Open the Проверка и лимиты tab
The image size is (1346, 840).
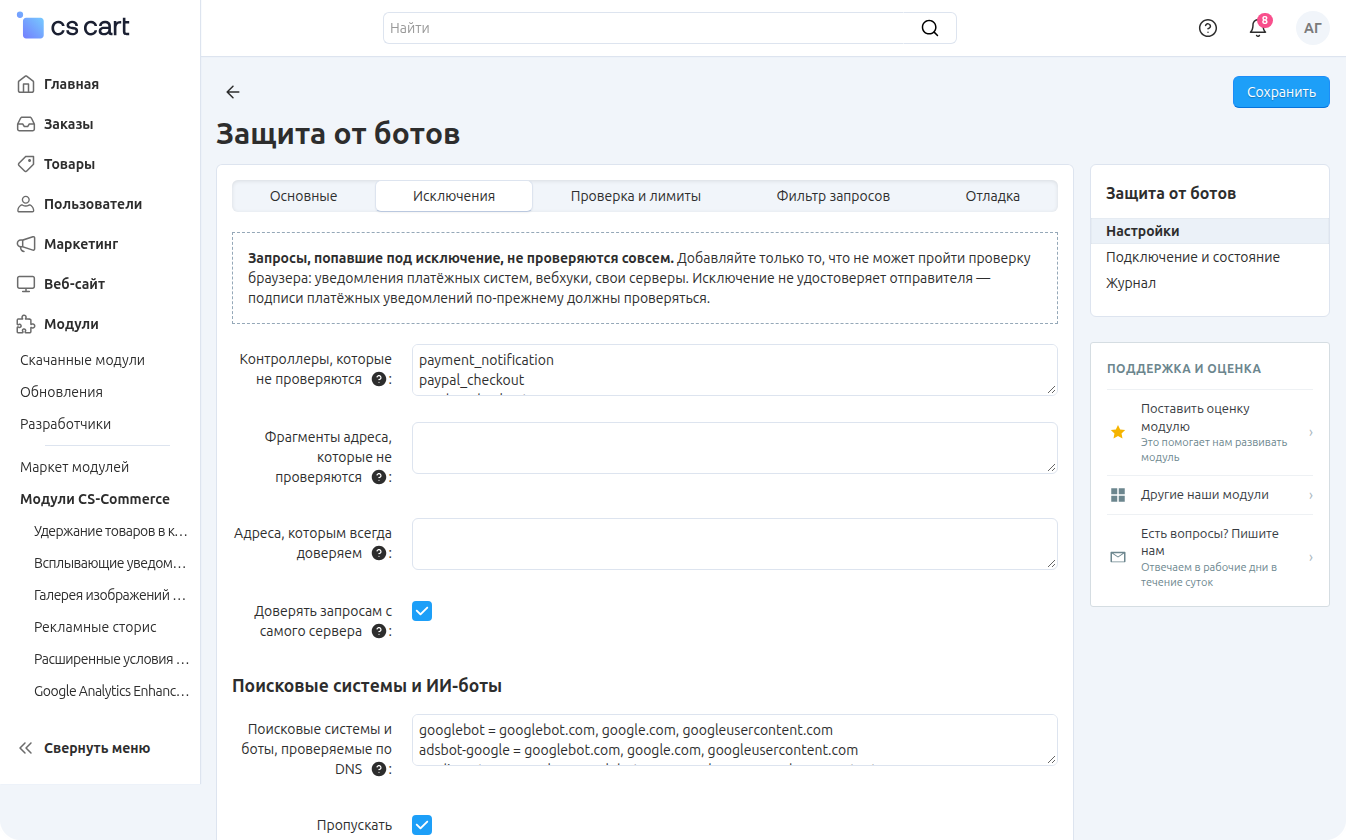(x=636, y=196)
